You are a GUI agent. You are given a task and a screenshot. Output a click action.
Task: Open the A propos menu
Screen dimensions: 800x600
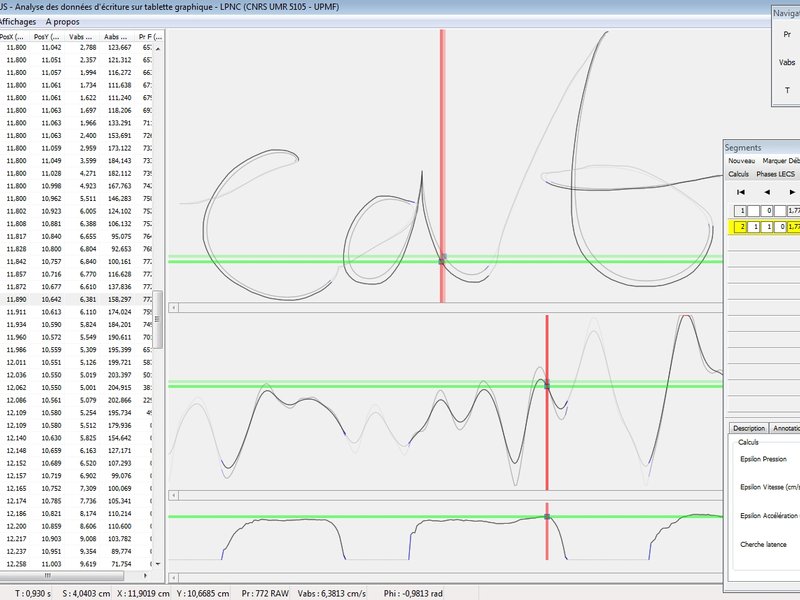(63, 20)
